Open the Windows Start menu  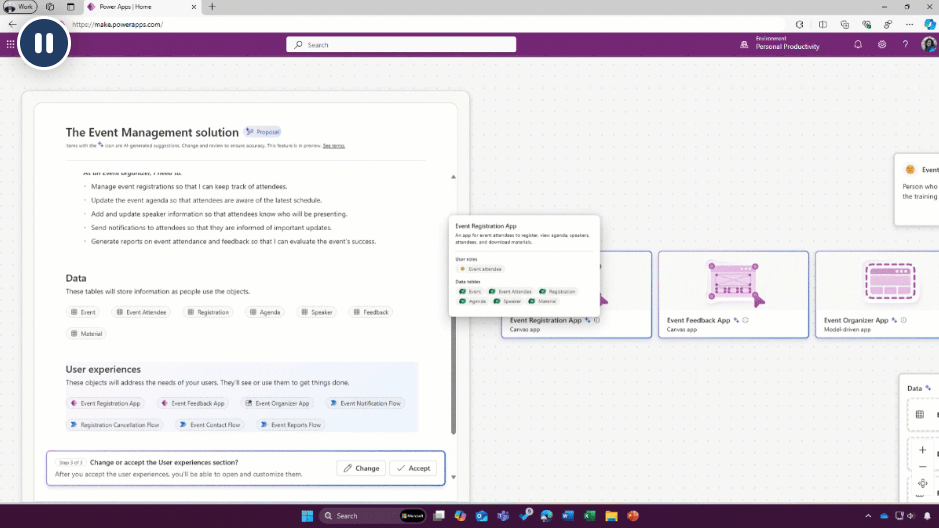click(307, 516)
